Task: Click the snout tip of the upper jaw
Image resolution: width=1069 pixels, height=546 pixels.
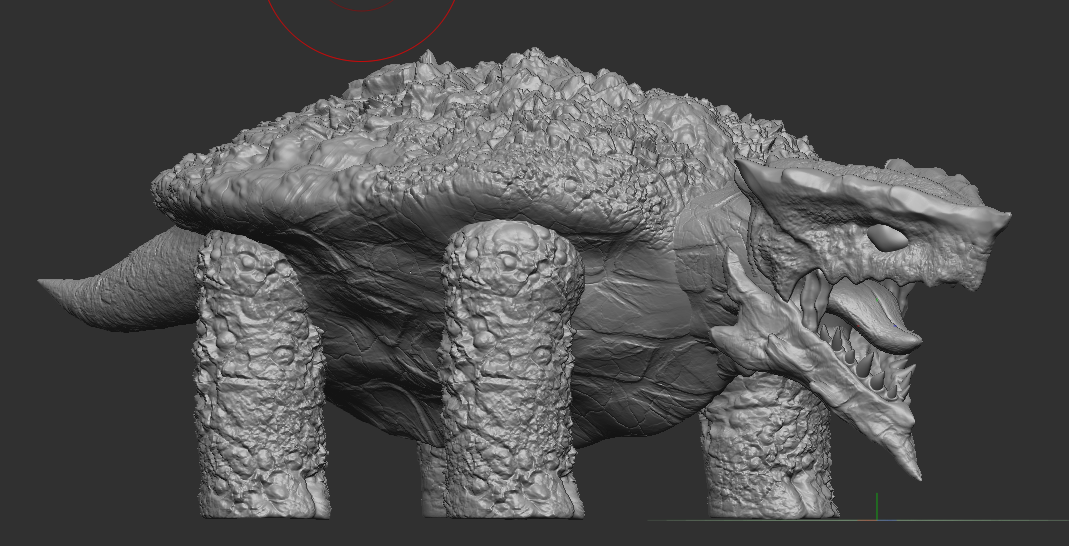Action: pos(997,219)
